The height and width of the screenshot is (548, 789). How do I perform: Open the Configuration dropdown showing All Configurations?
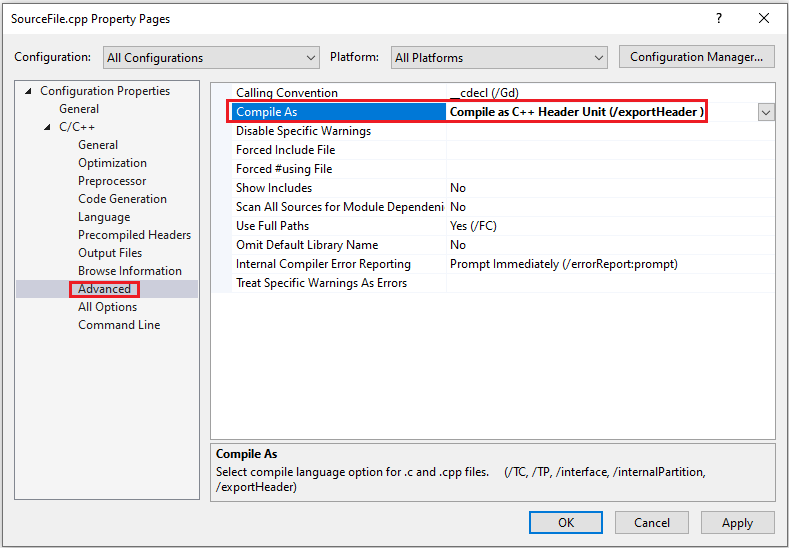coord(211,58)
